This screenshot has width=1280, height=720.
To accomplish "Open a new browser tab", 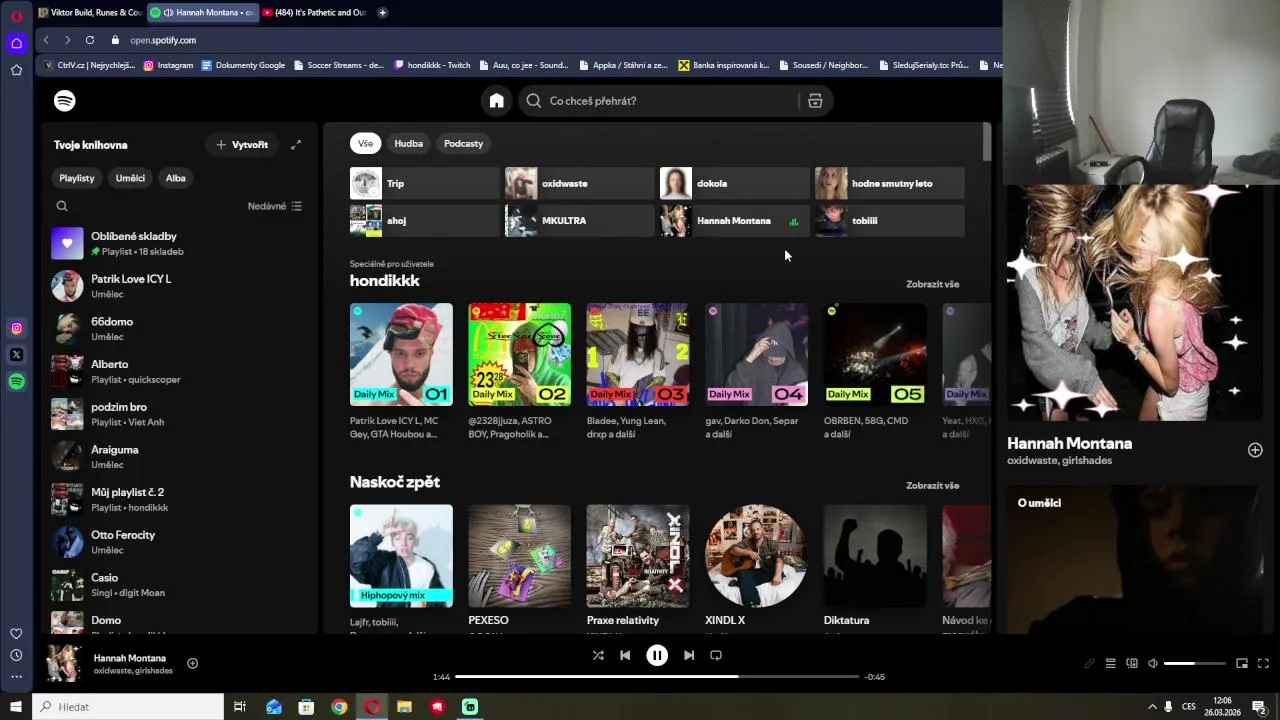I will click(x=382, y=13).
